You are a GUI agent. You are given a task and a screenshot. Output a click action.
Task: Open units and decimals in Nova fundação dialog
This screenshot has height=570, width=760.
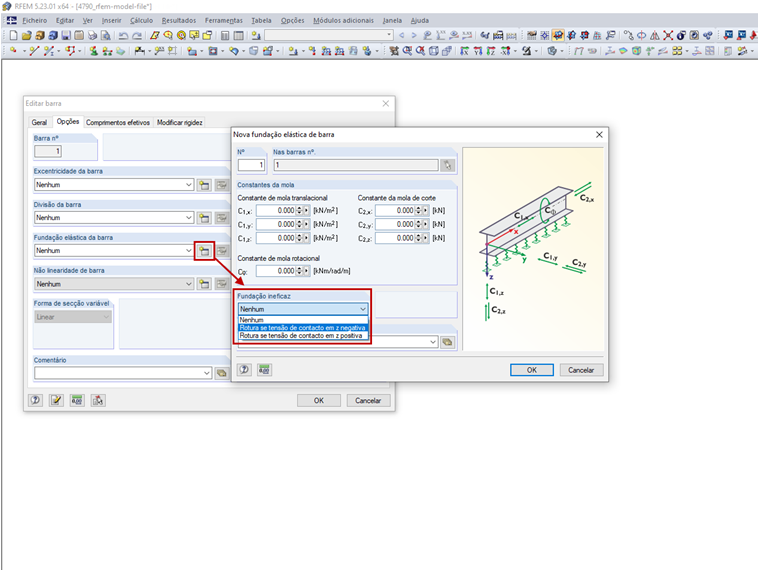(264, 370)
